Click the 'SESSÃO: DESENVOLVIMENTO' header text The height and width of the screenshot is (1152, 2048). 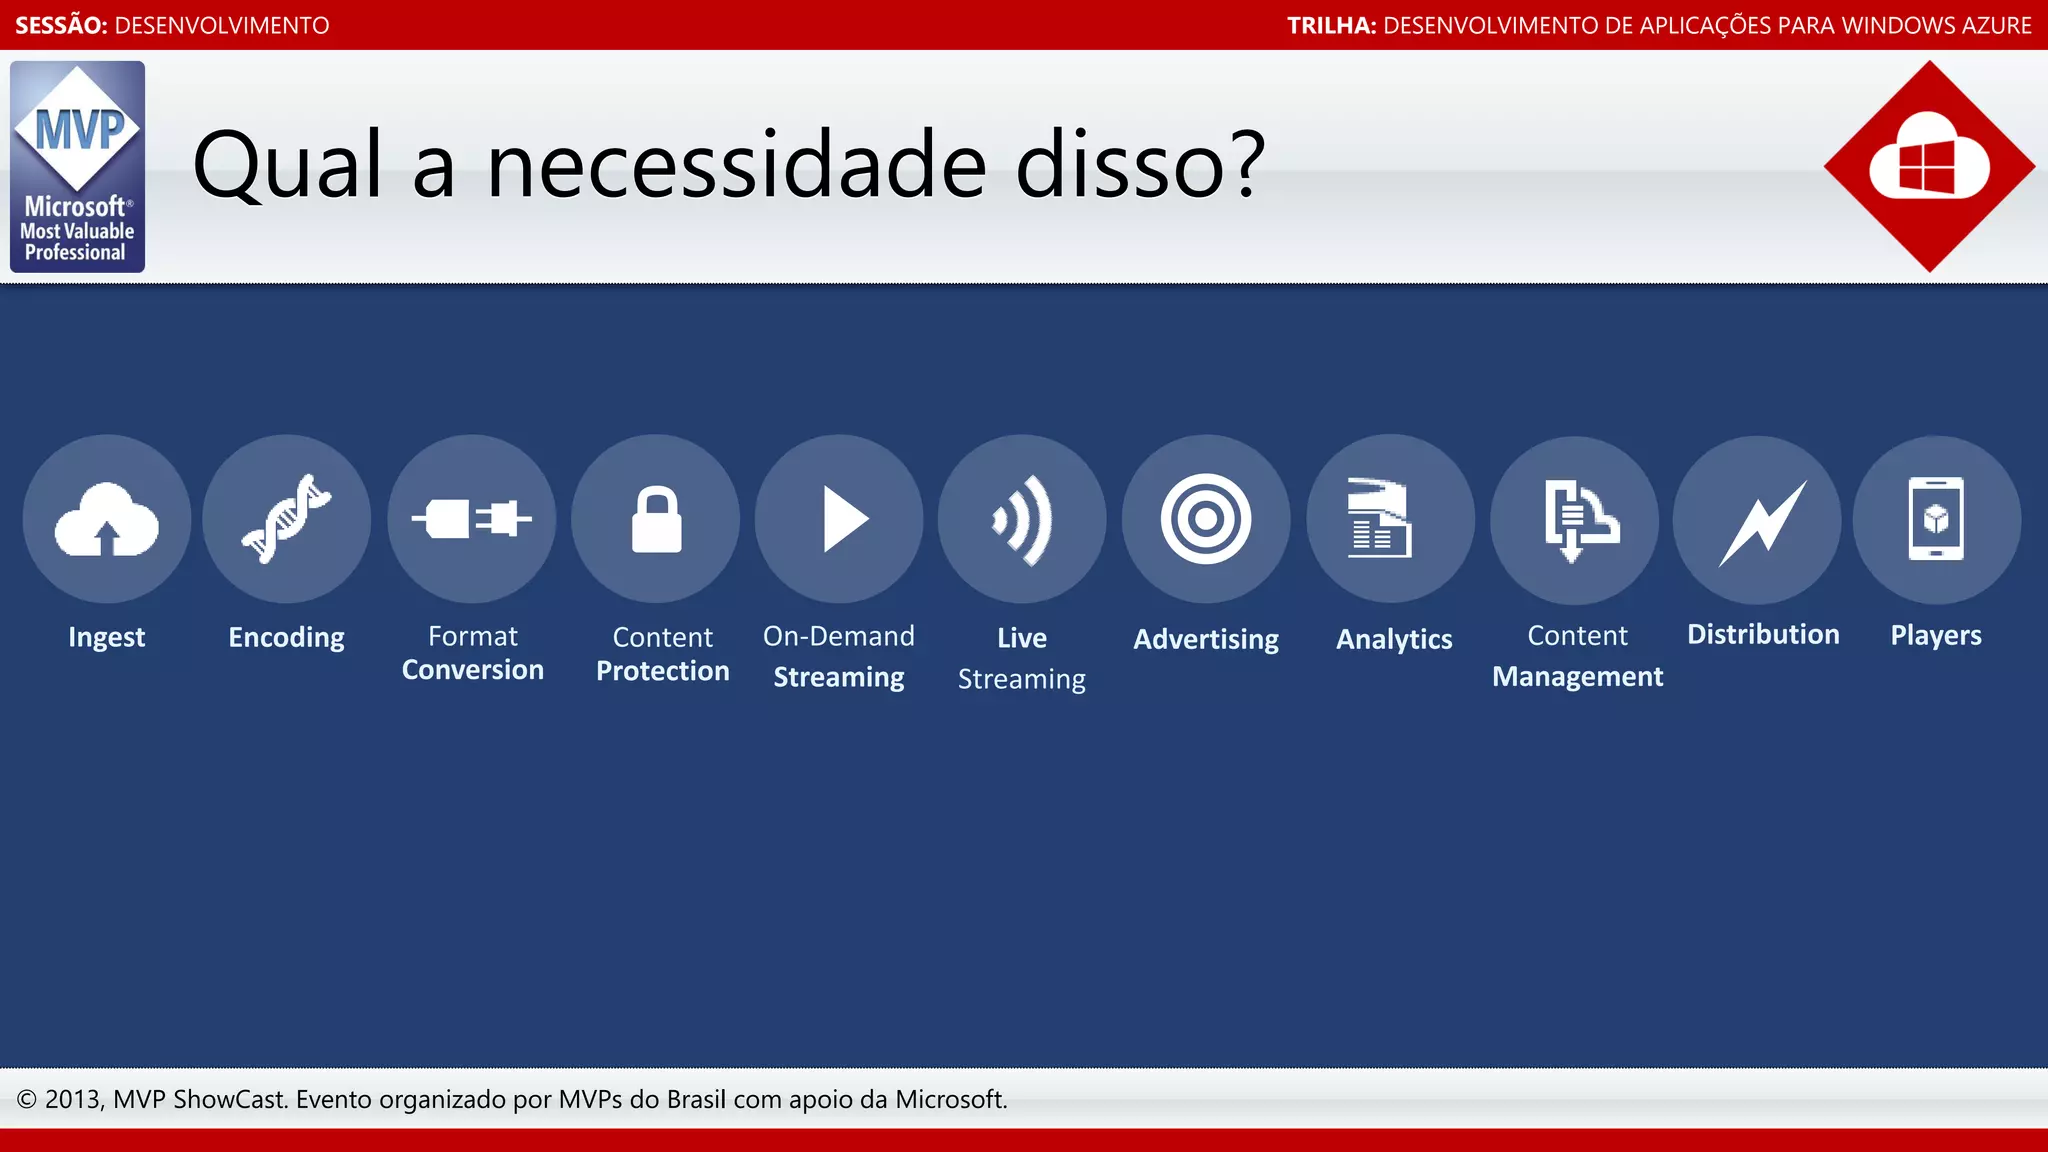pos(172,25)
